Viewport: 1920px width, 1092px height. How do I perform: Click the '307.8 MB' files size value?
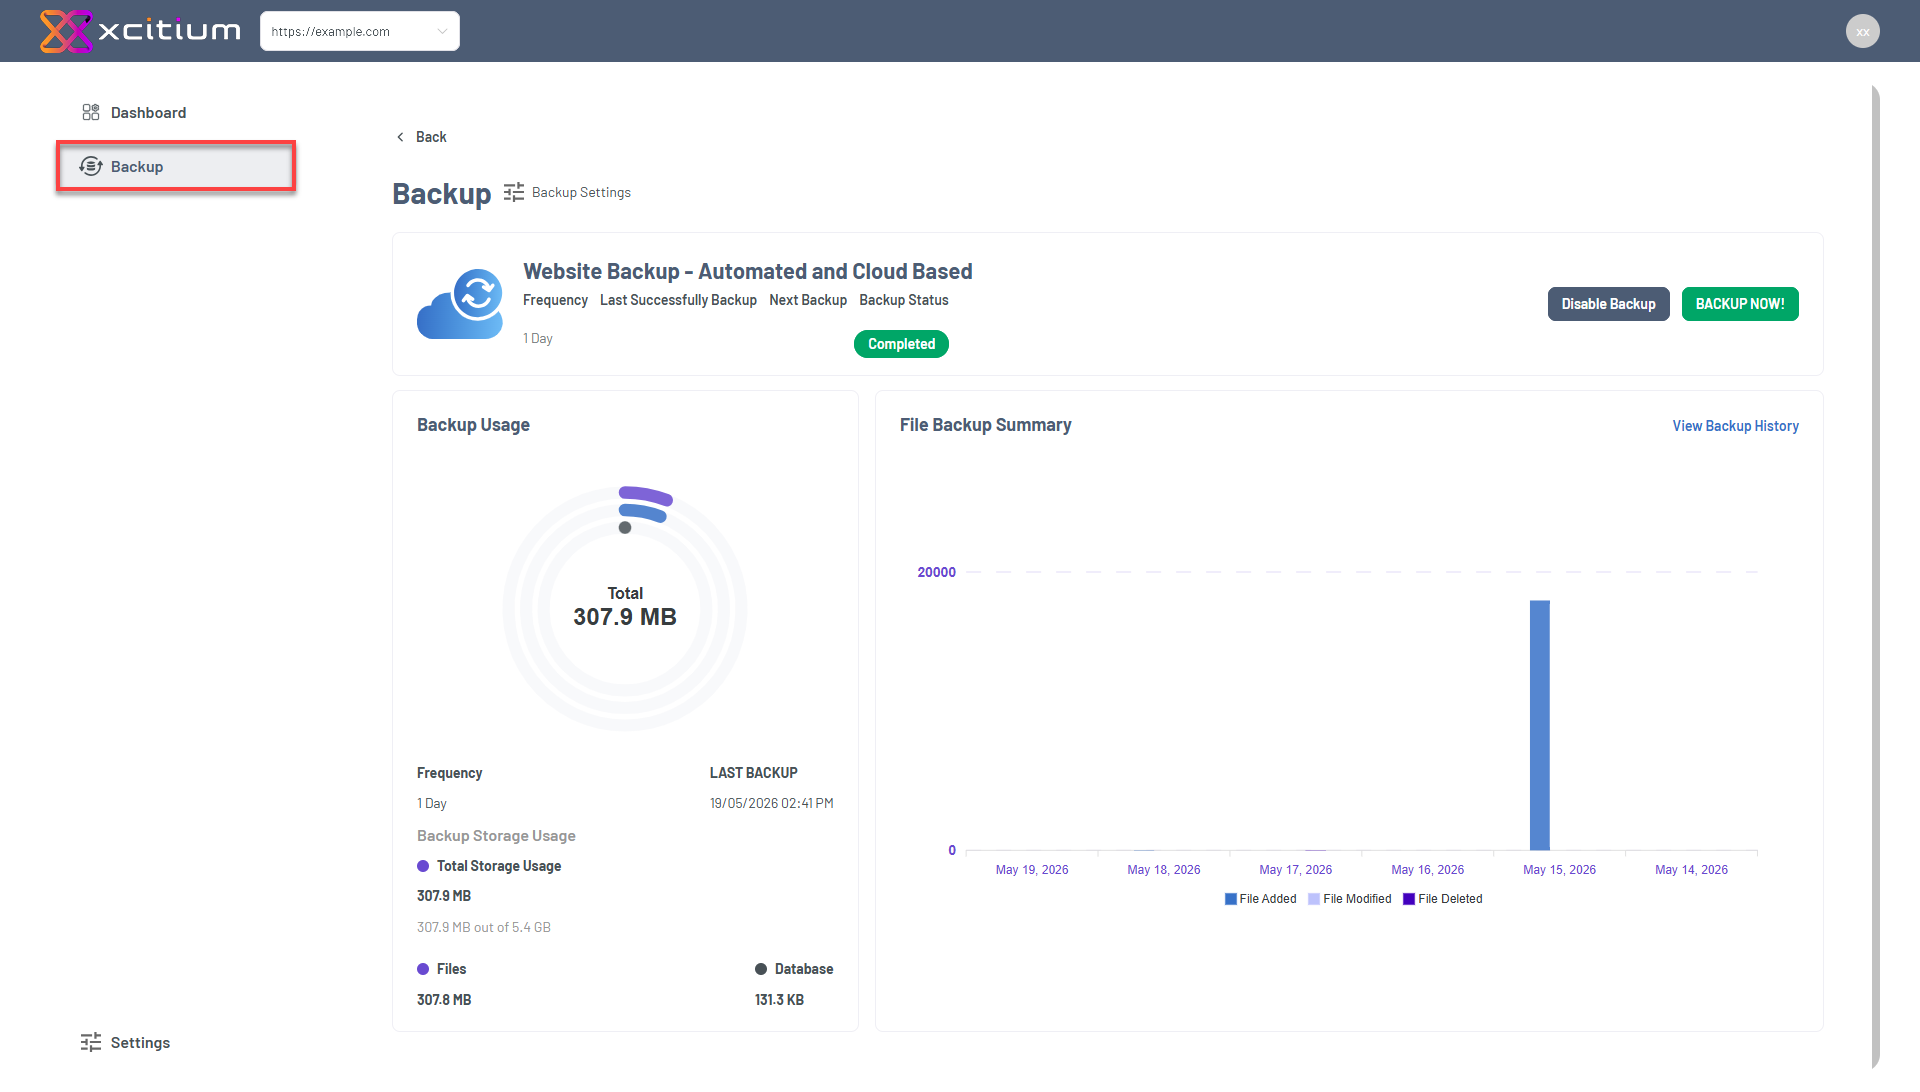(x=444, y=1000)
